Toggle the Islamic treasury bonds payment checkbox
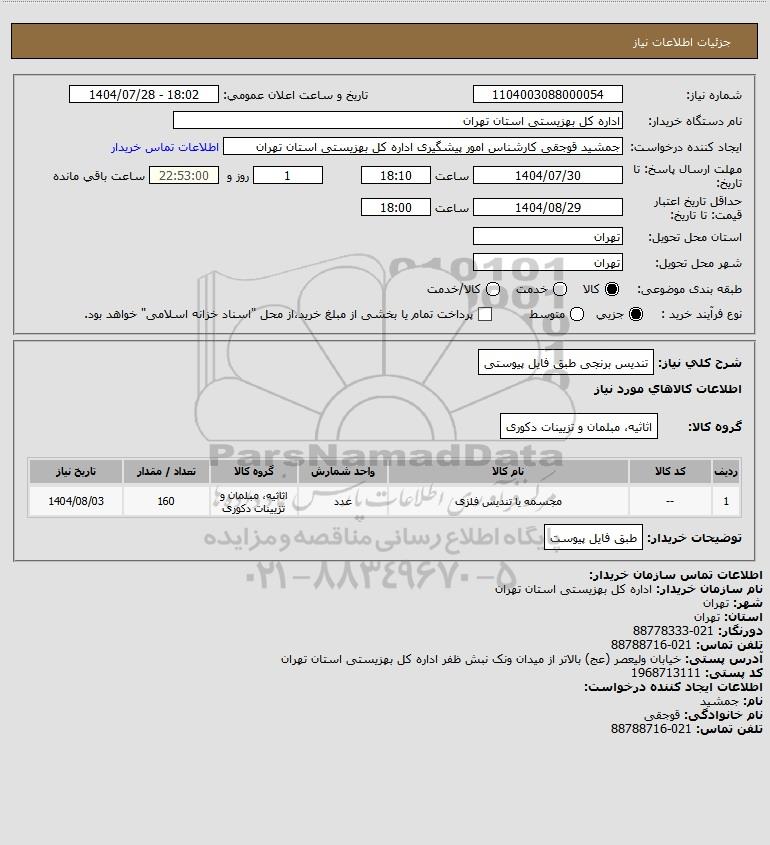The width and height of the screenshot is (770, 845). pyautogui.click(x=485, y=314)
